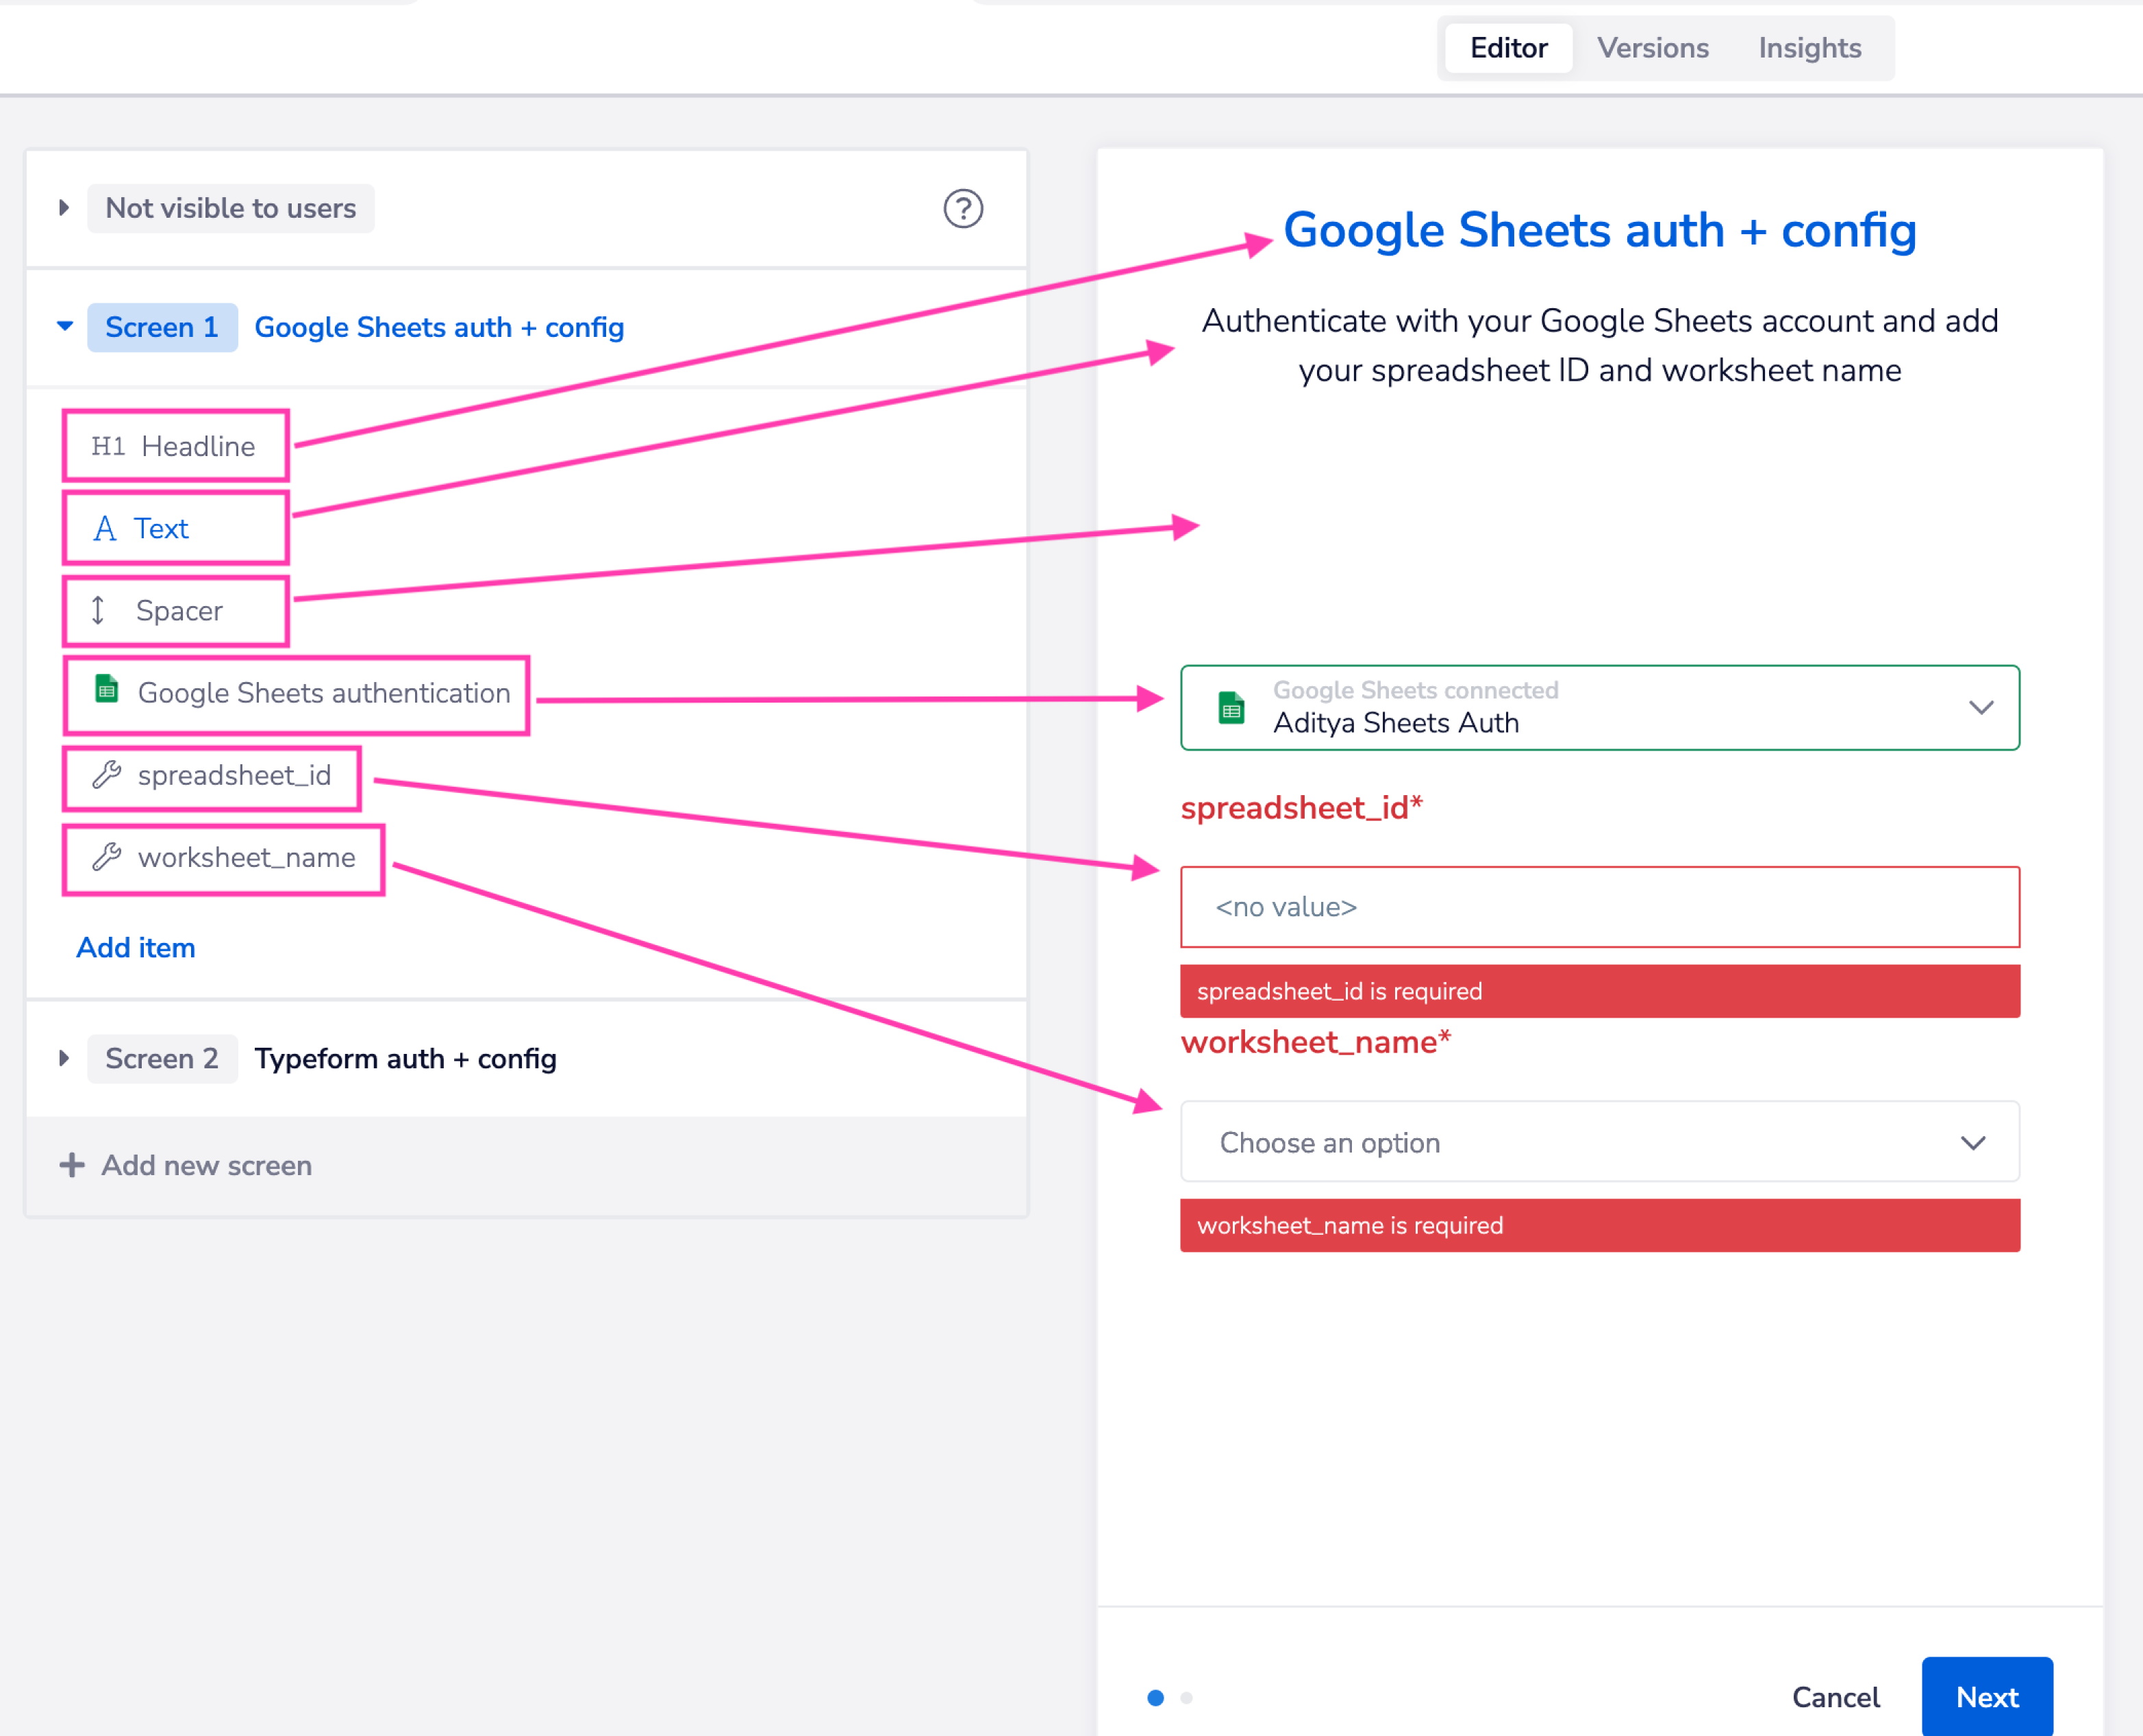This screenshot has width=2143, height=1736.
Task: Click the Cancel button
Action: 1835,1697
